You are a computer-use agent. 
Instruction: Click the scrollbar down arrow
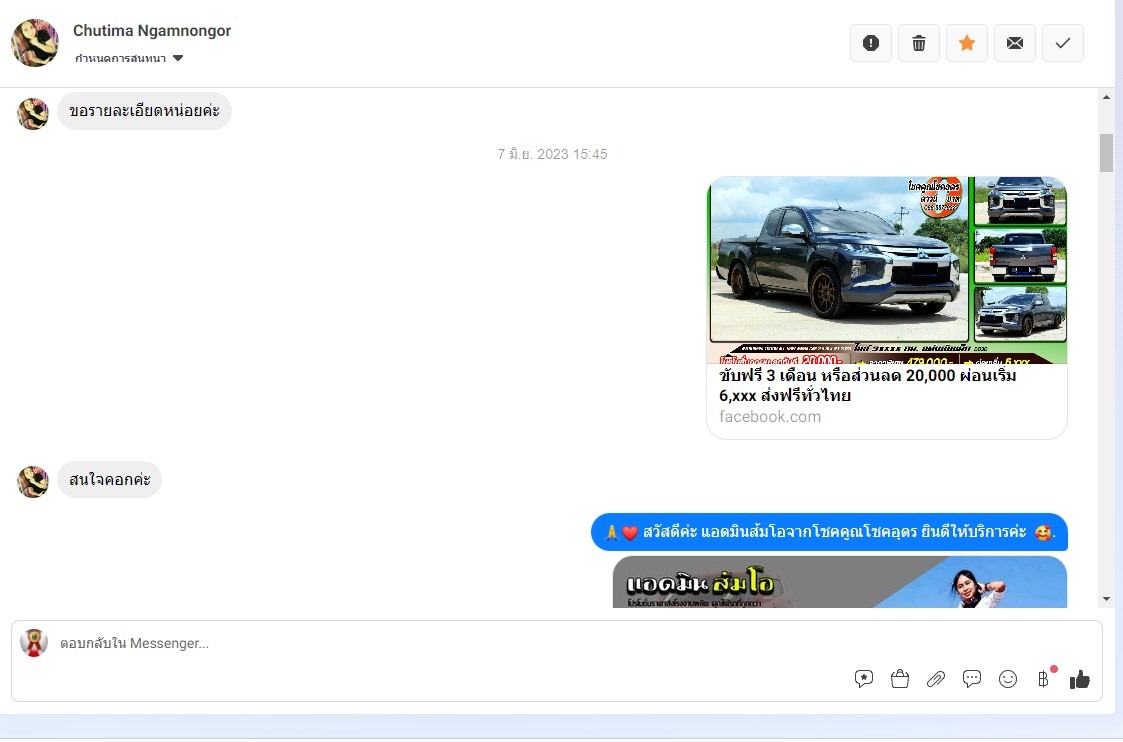click(x=1106, y=599)
